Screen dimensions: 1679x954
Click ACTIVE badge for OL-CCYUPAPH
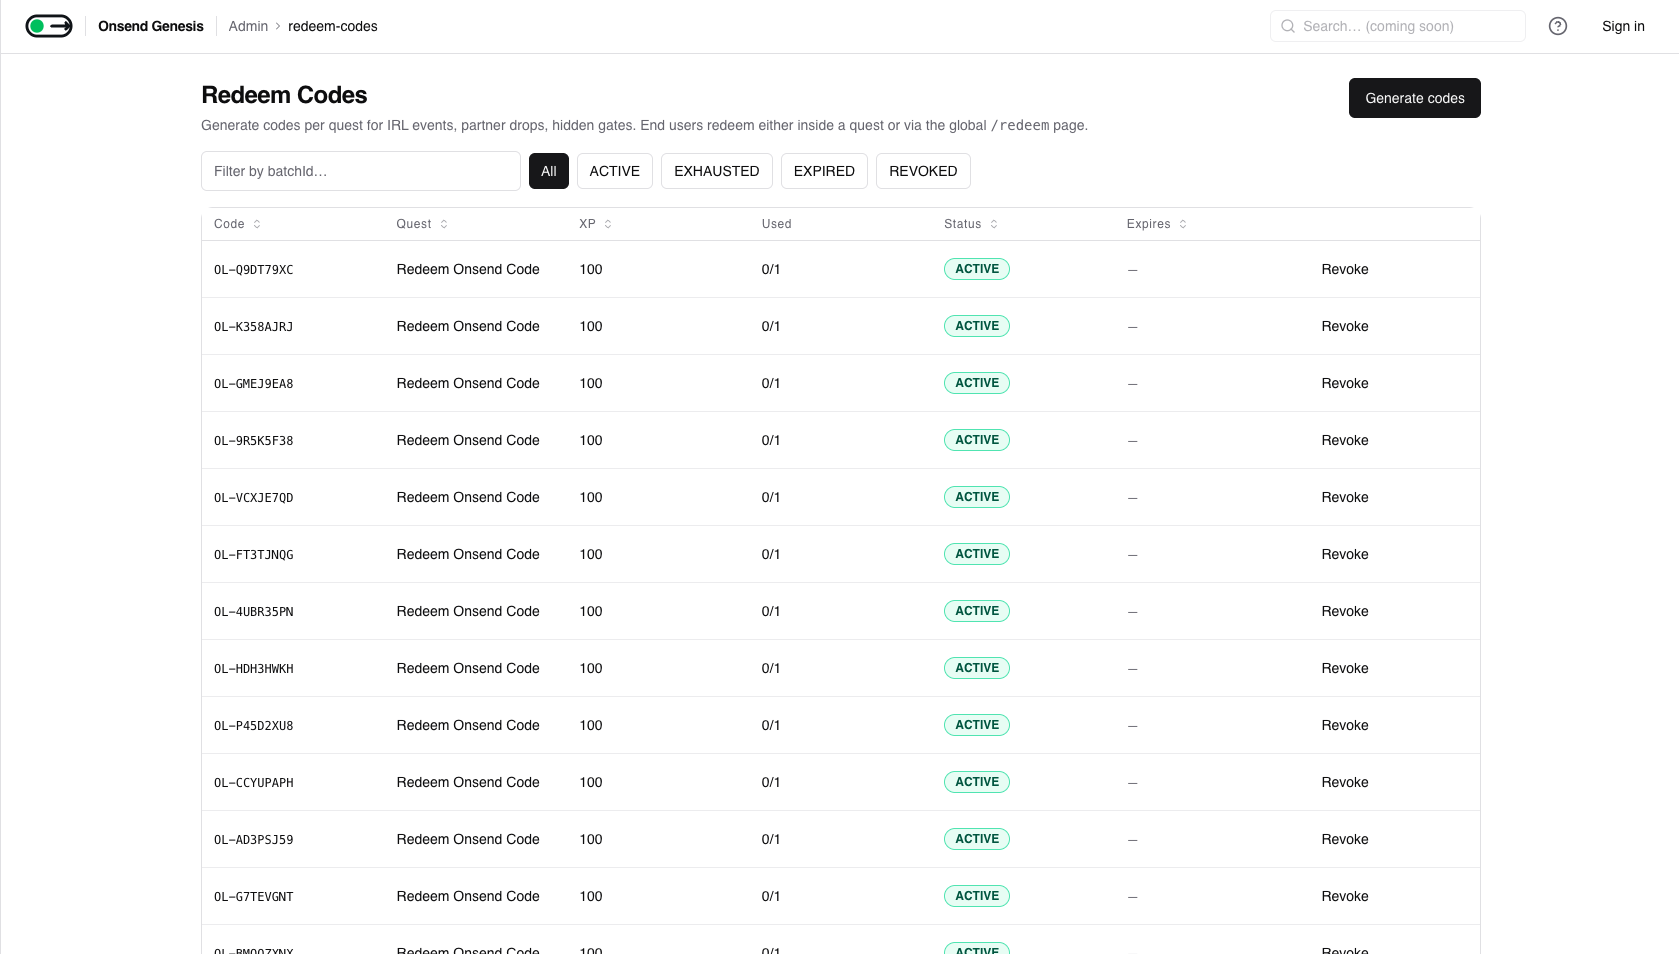coord(977,782)
